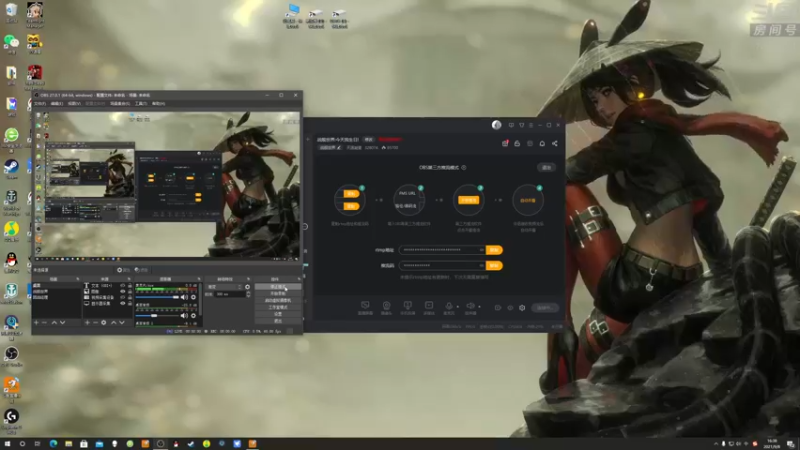
Task: Open Desktop Audio channel settings gear
Action: pyautogui.click(x=193, y=316)
